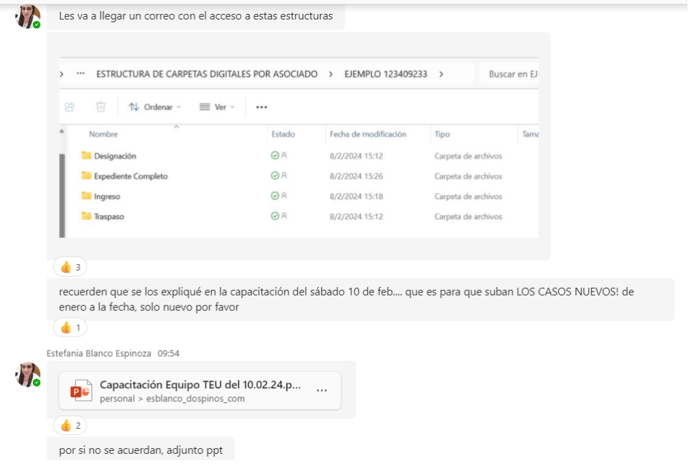Expand the leftmost breadcrumb chevron
Image resolution: width=688 pixels, height=467 pixels.
point(61,74)
